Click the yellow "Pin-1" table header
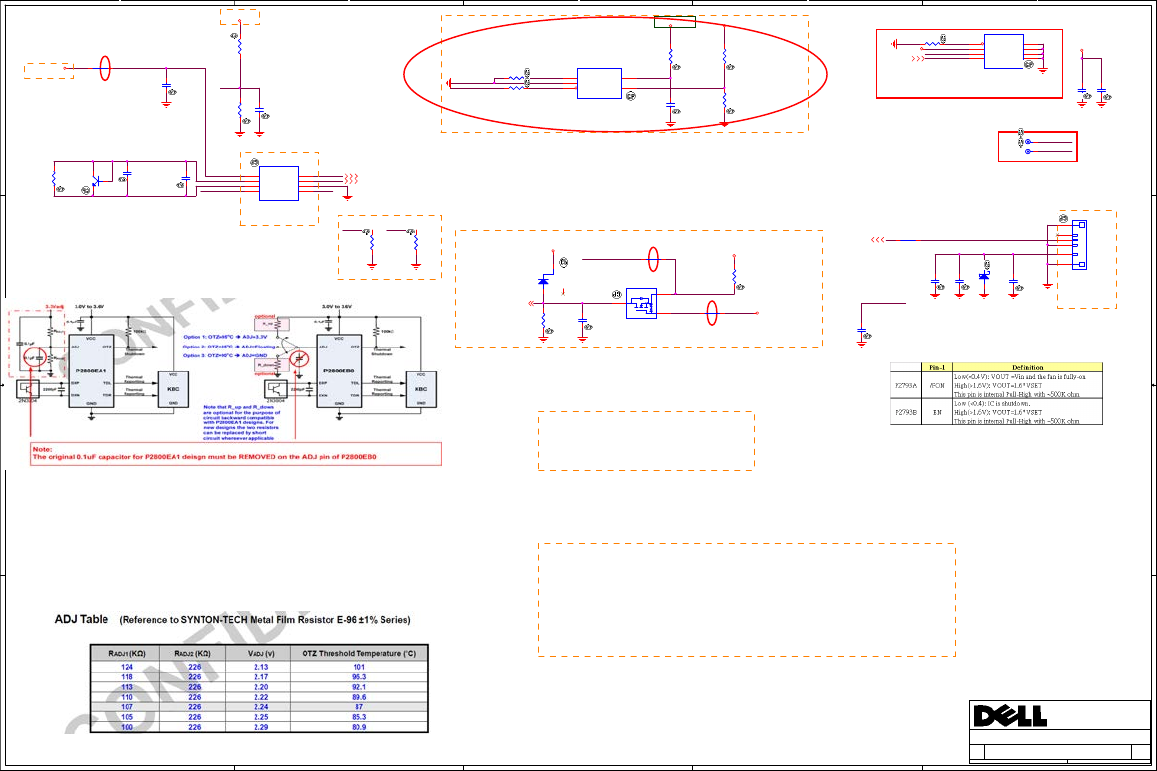This screenshot has width=1157, height=771. click(937, 367)
